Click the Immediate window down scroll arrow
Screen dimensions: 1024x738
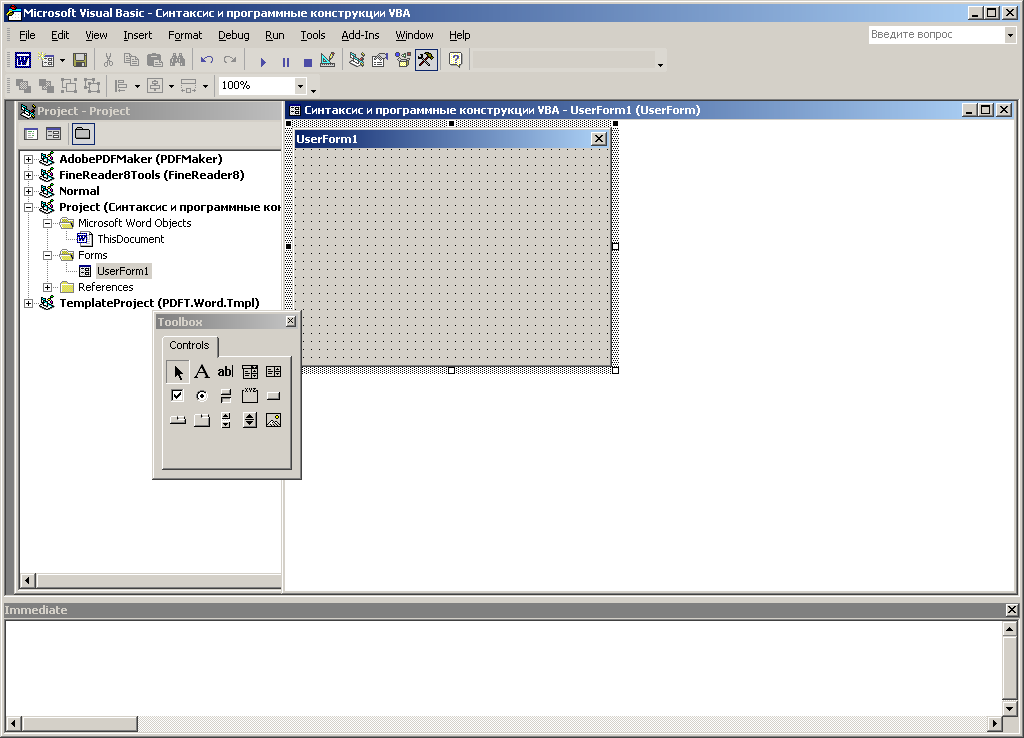[1010, 708]
